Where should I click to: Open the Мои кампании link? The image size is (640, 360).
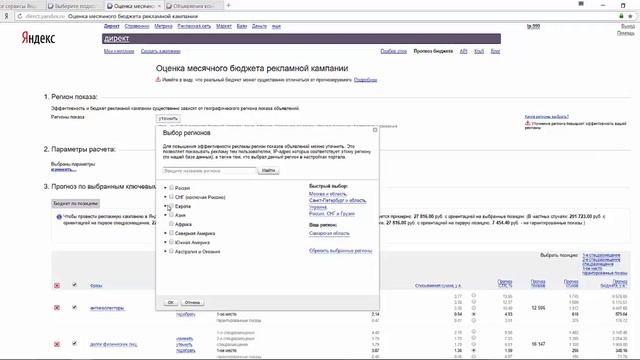point(119,51)
